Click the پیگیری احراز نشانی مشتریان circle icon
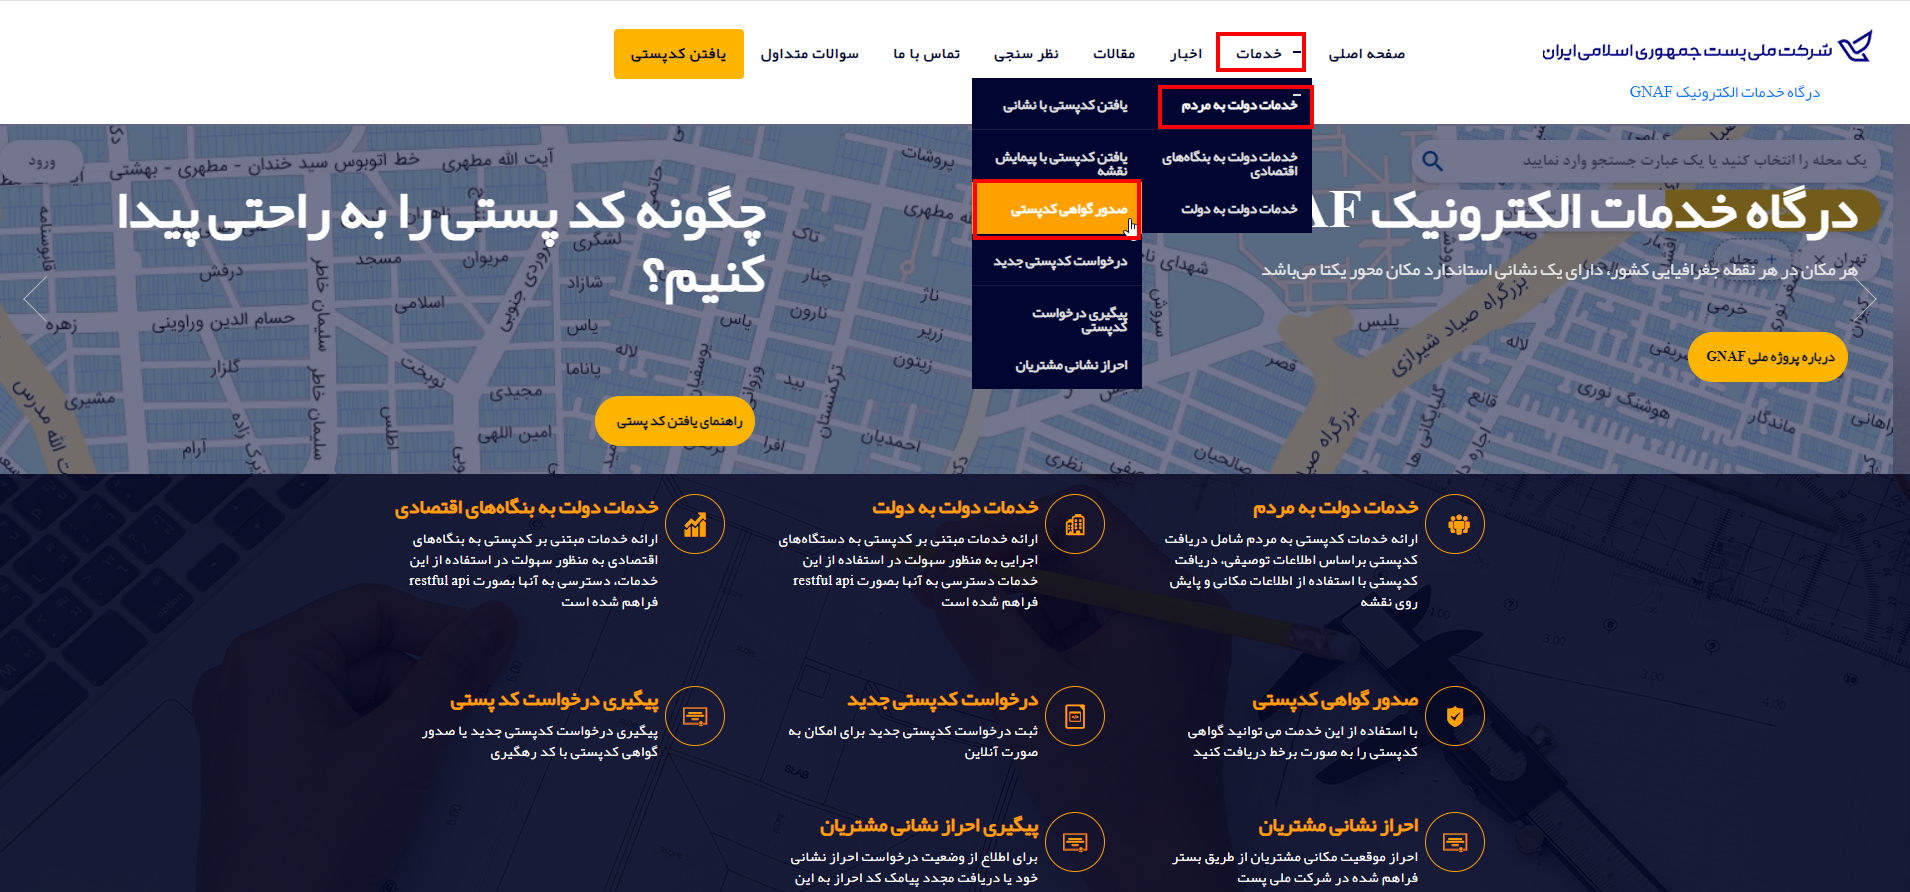 coord(1075,842)
